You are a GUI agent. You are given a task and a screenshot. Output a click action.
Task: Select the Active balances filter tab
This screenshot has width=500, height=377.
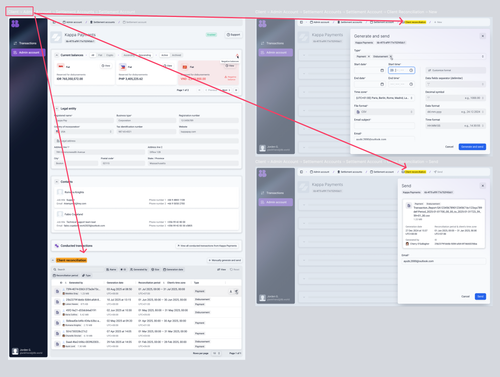pos(165,55)
